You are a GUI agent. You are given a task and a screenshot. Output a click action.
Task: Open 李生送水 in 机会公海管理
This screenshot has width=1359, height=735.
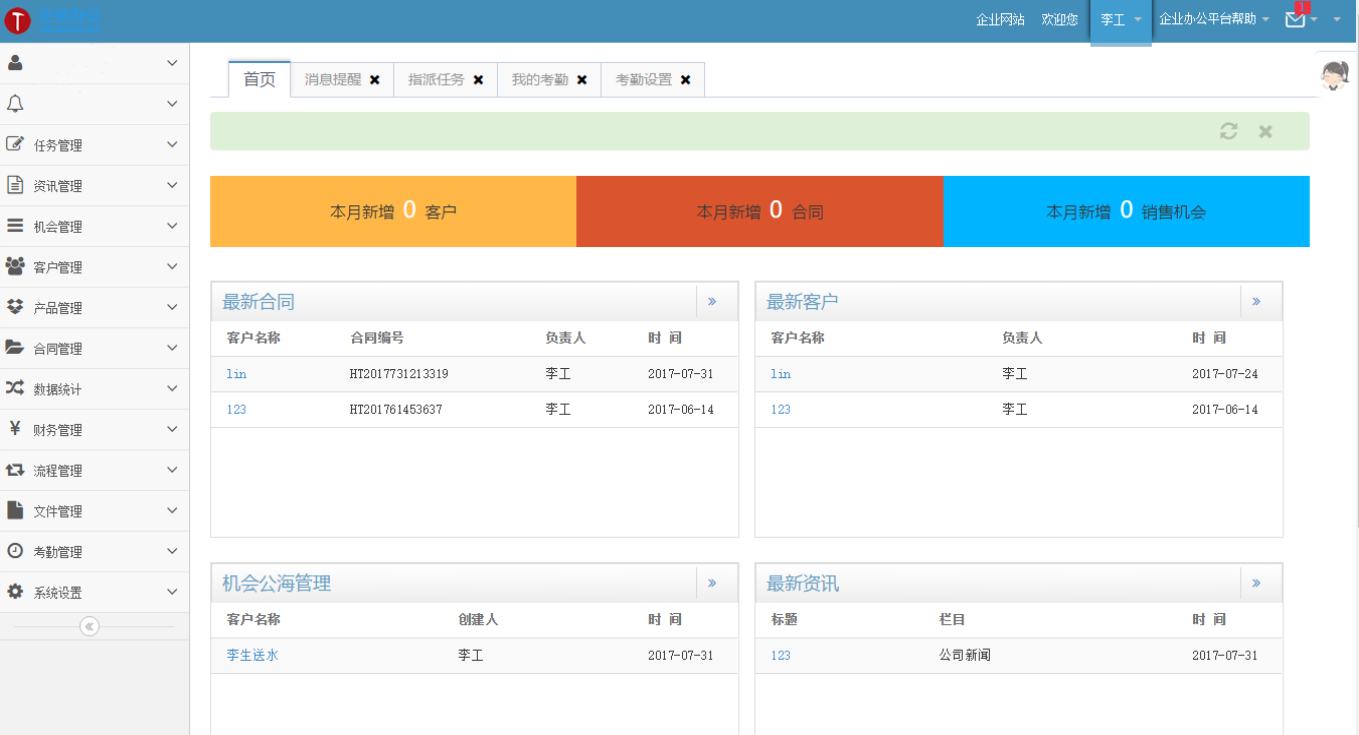[x=252, y=656]
